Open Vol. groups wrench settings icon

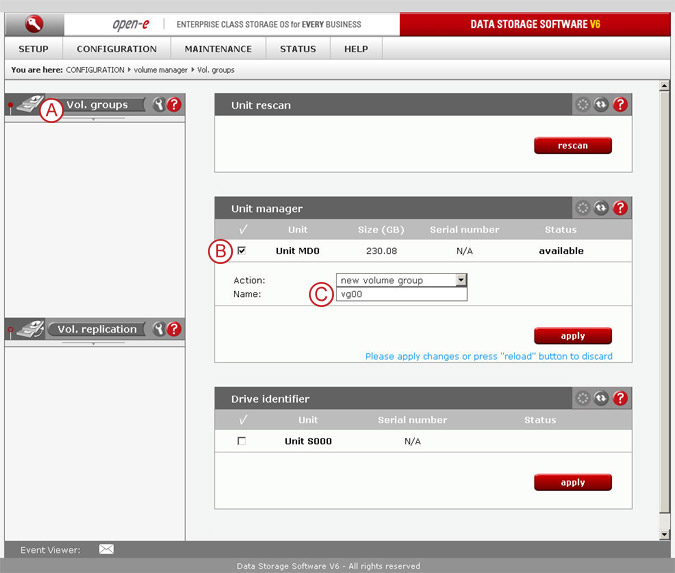tap(159, 105)
